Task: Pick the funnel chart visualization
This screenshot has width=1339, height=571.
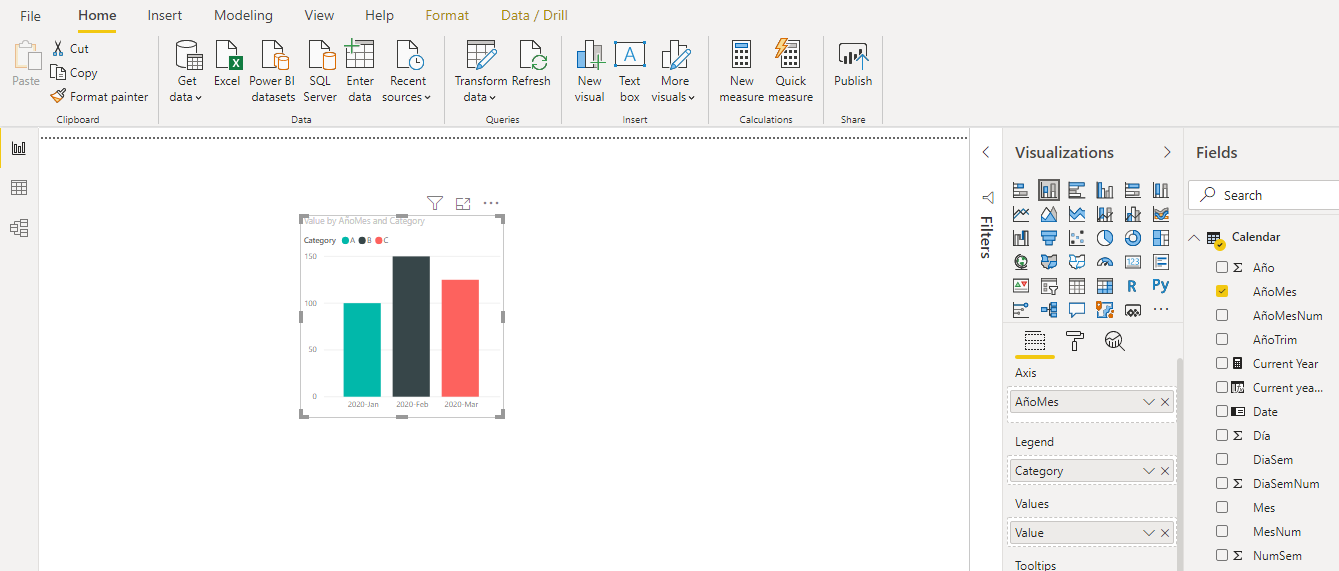Action: tap(1049, 237)
